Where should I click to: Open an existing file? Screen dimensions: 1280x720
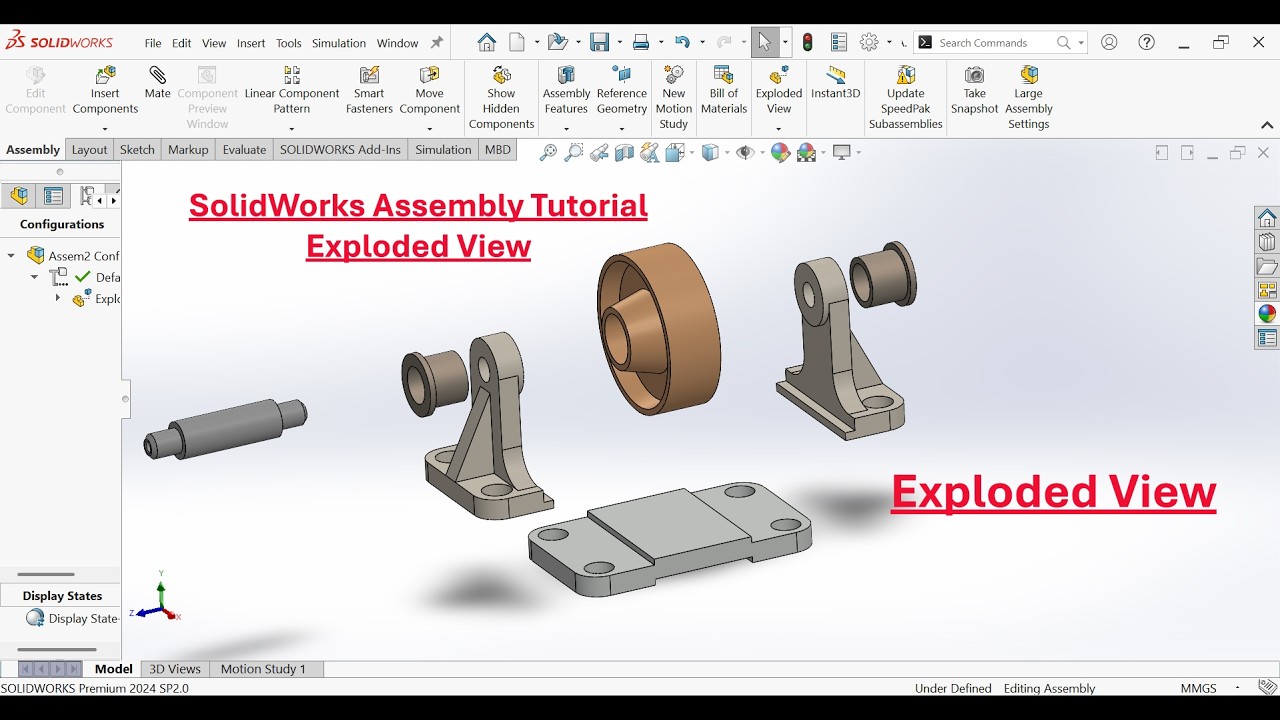point(557,42)
